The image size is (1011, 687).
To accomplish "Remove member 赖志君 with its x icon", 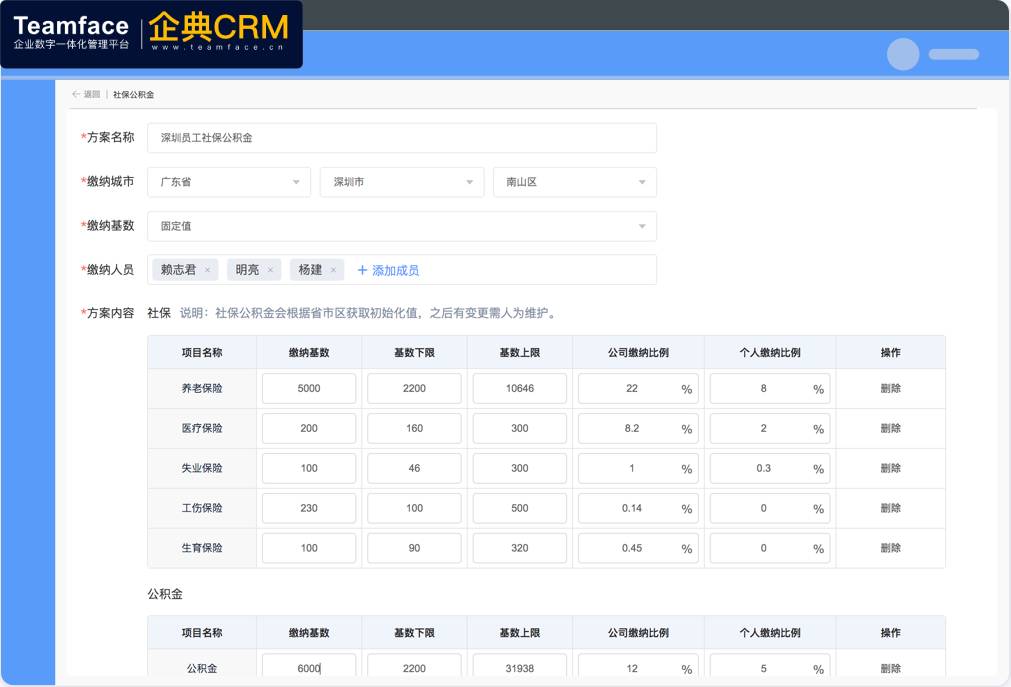I will point(208,270).
